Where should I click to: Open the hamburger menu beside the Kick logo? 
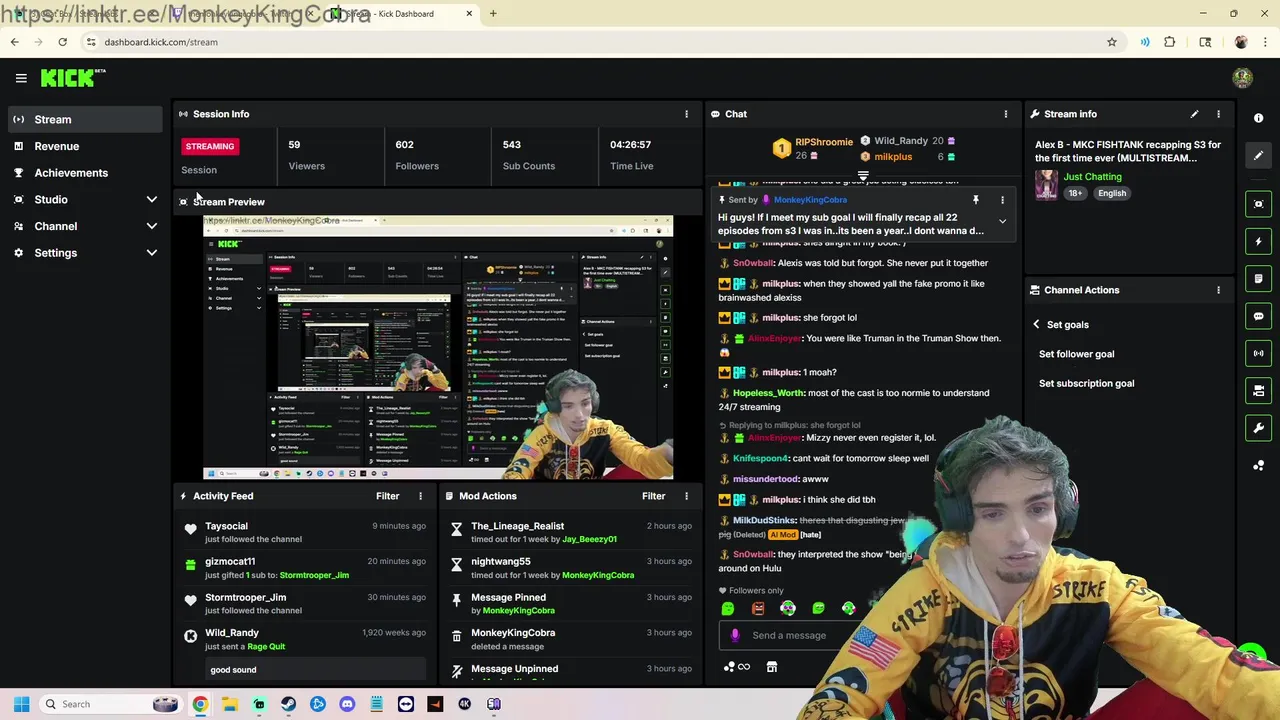tap(21, 78)
